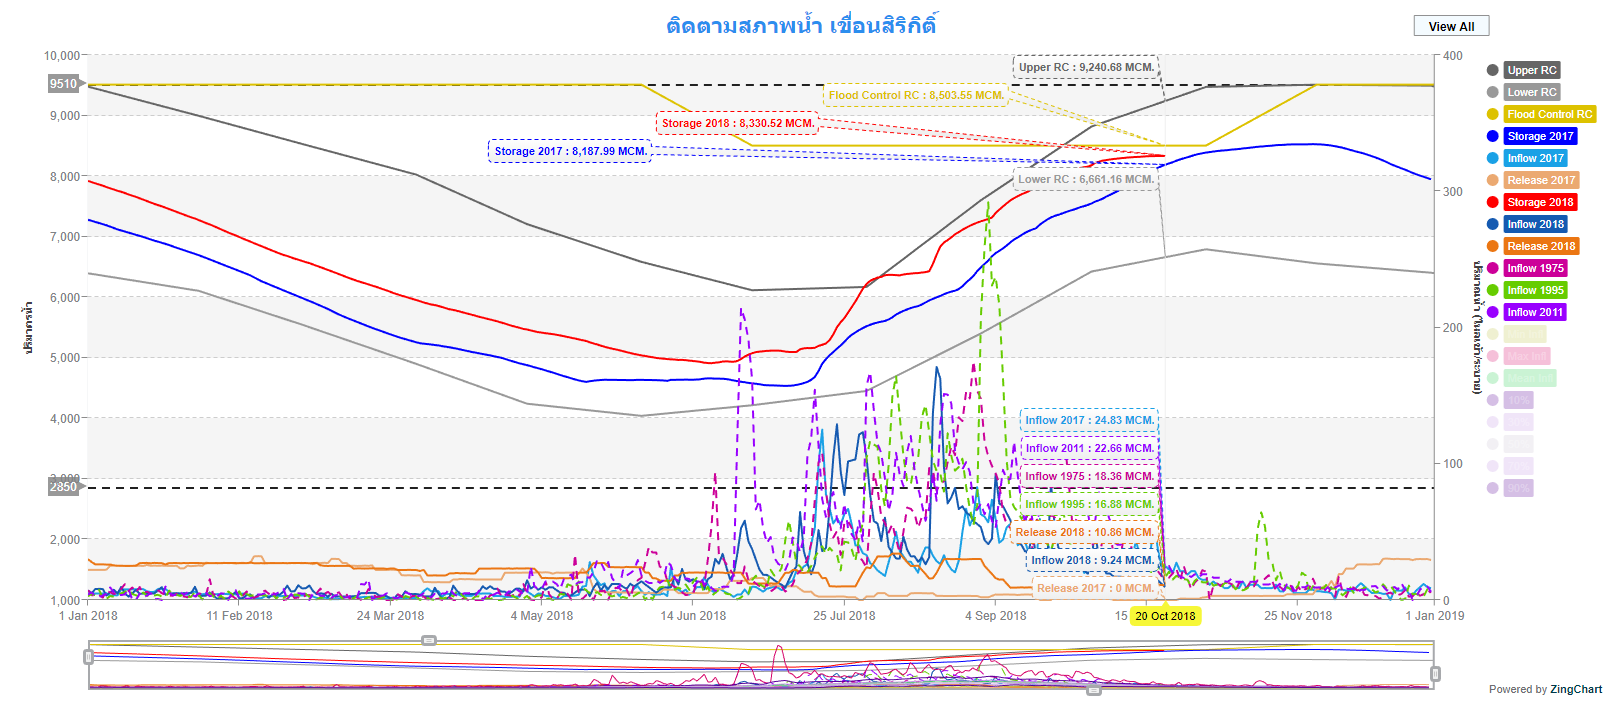Click the red Storage 2018 legend marker

point(1492,202)
